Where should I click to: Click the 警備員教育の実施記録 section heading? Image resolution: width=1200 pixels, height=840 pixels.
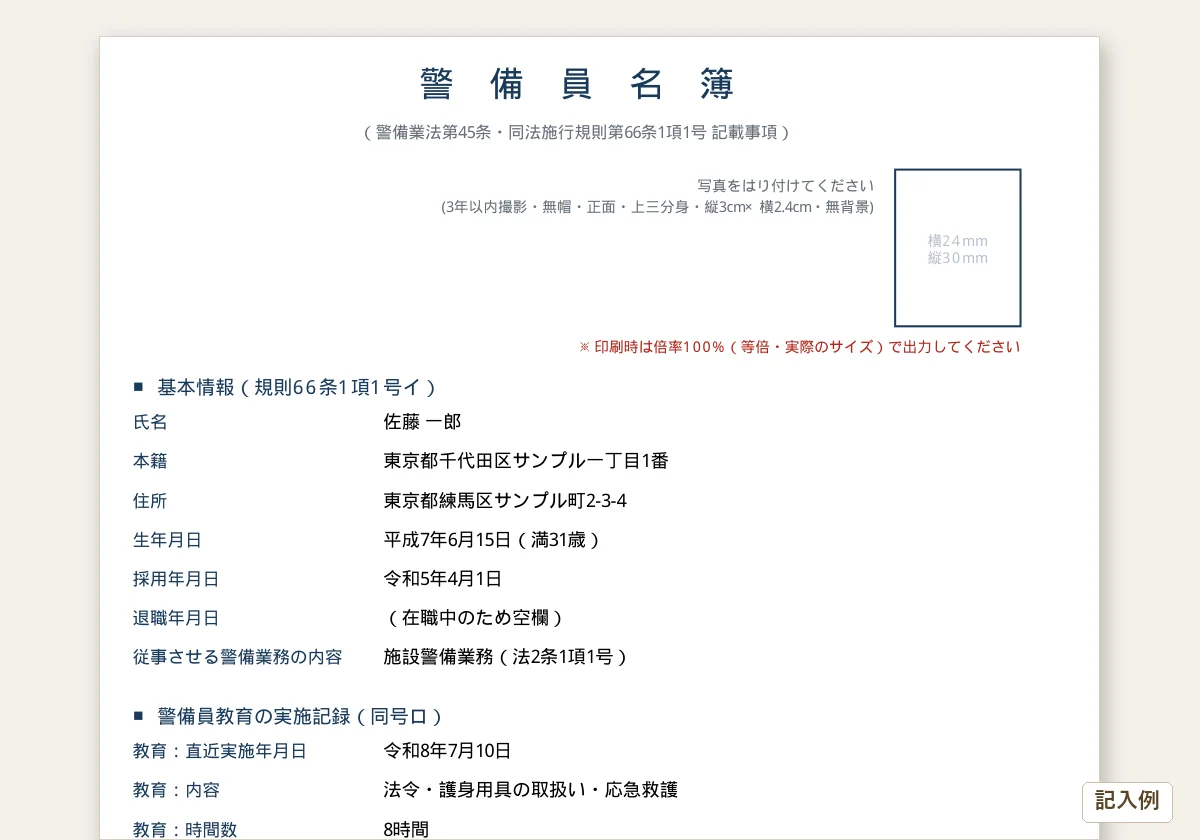[x=288, y=716]
